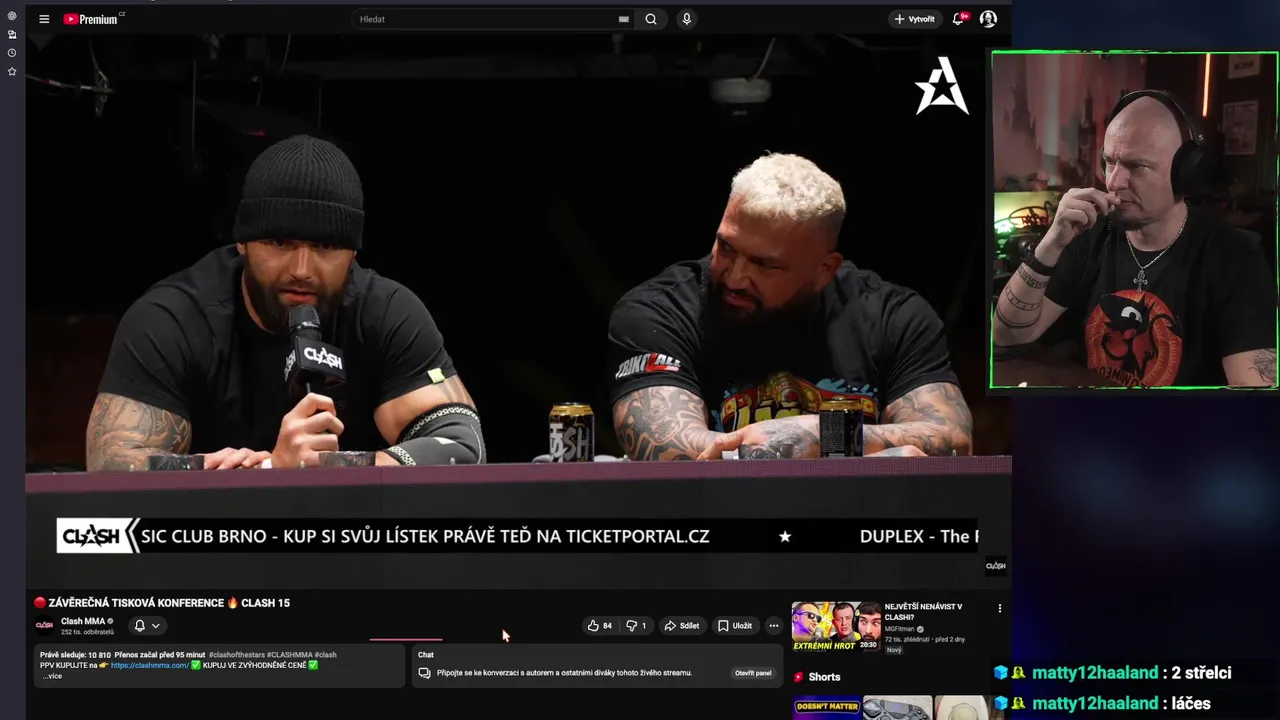Screen dimensions: 1280x720
Task: Open the NEJVĚTŠÍ NENÁVIST V CLASHI? video title
Action: point(923,612)
